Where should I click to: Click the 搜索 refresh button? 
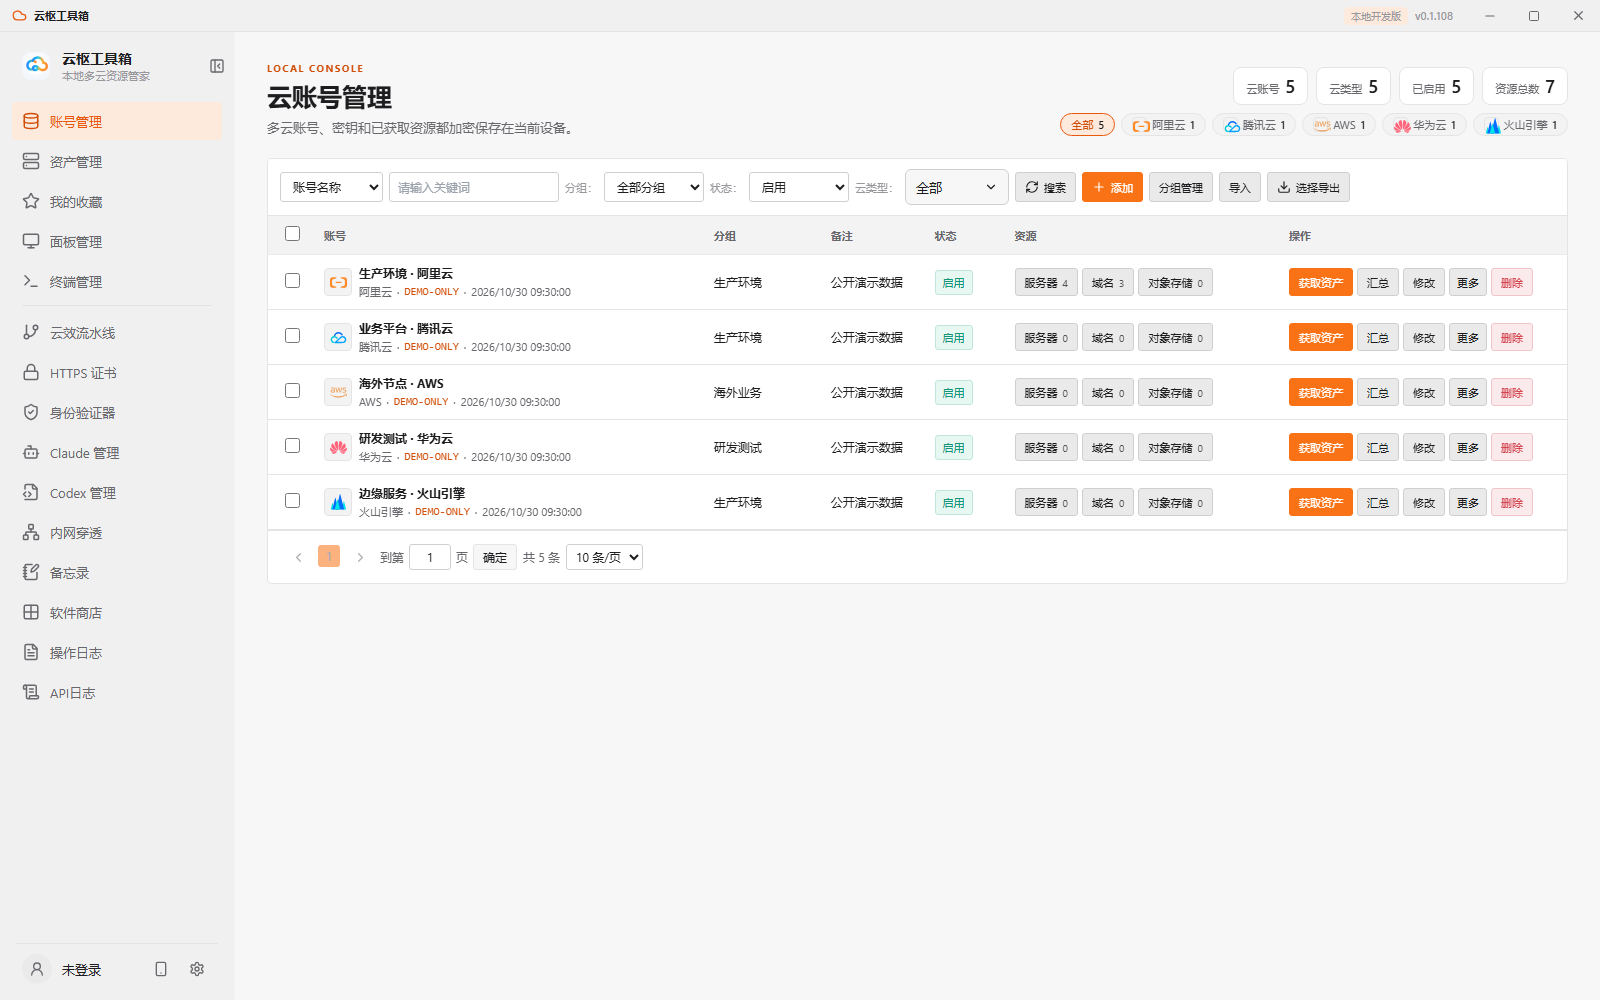pos(1045,187)
